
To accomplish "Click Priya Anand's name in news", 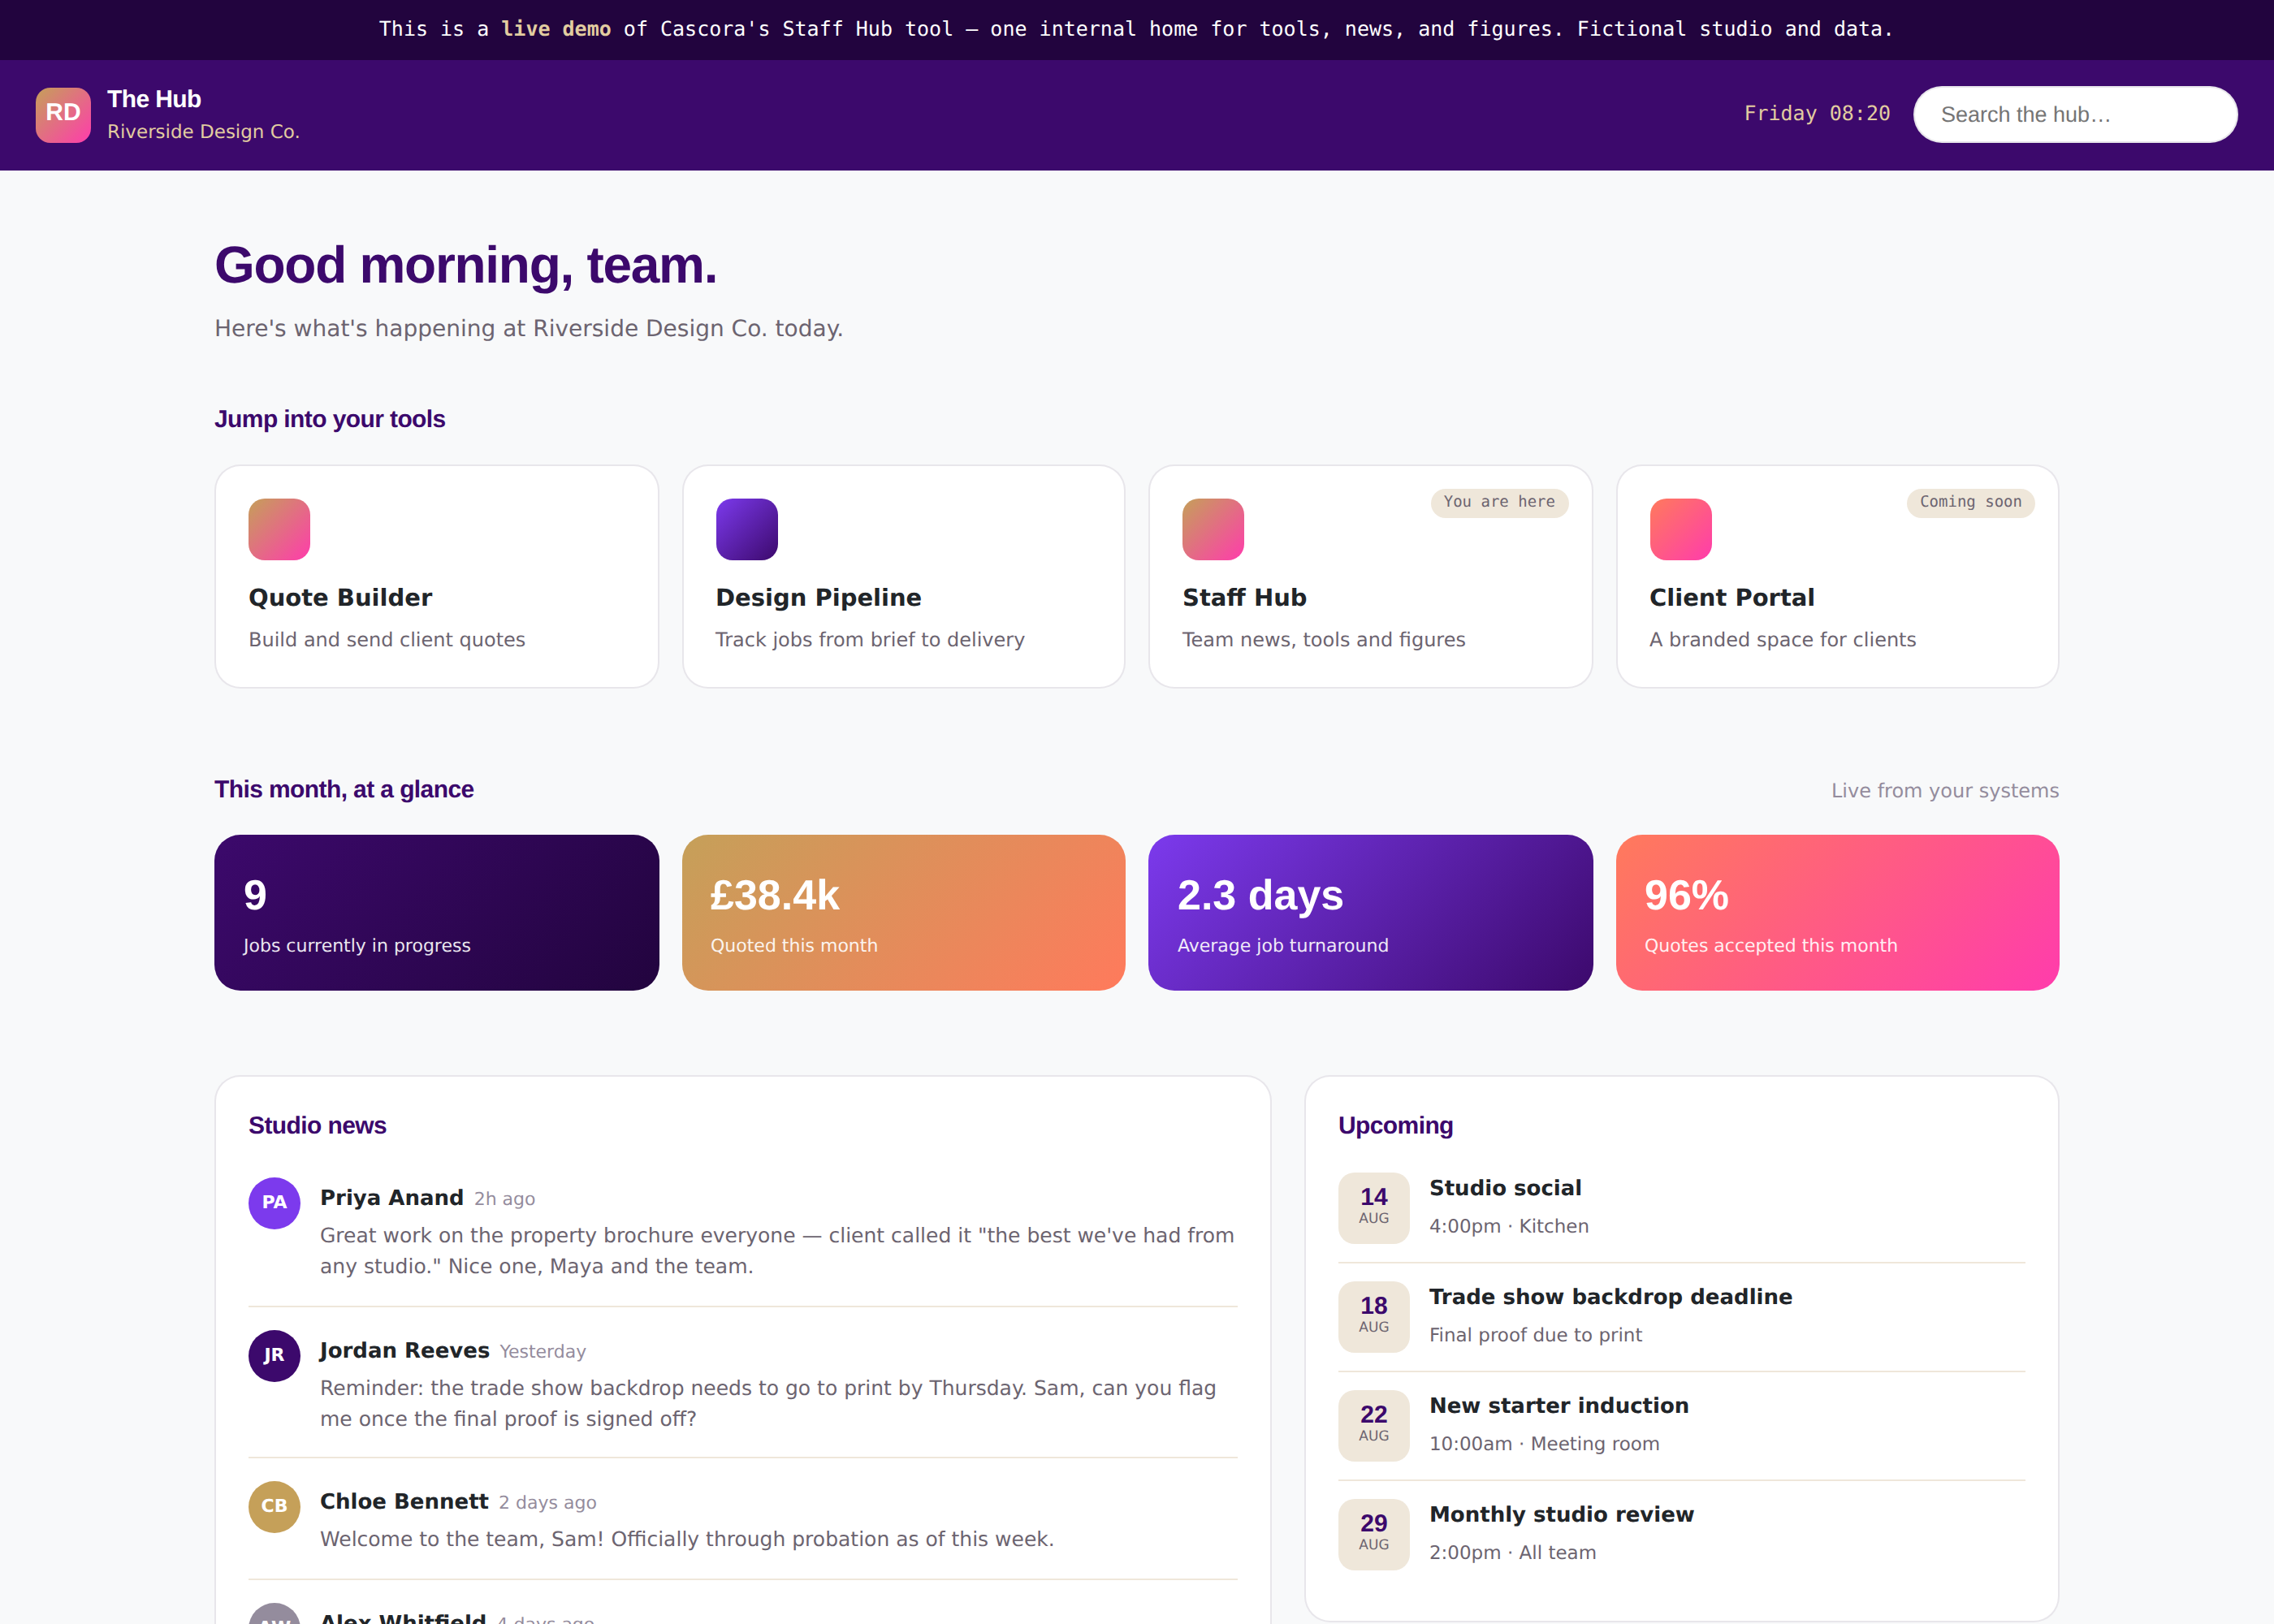I will point(391,1197).
